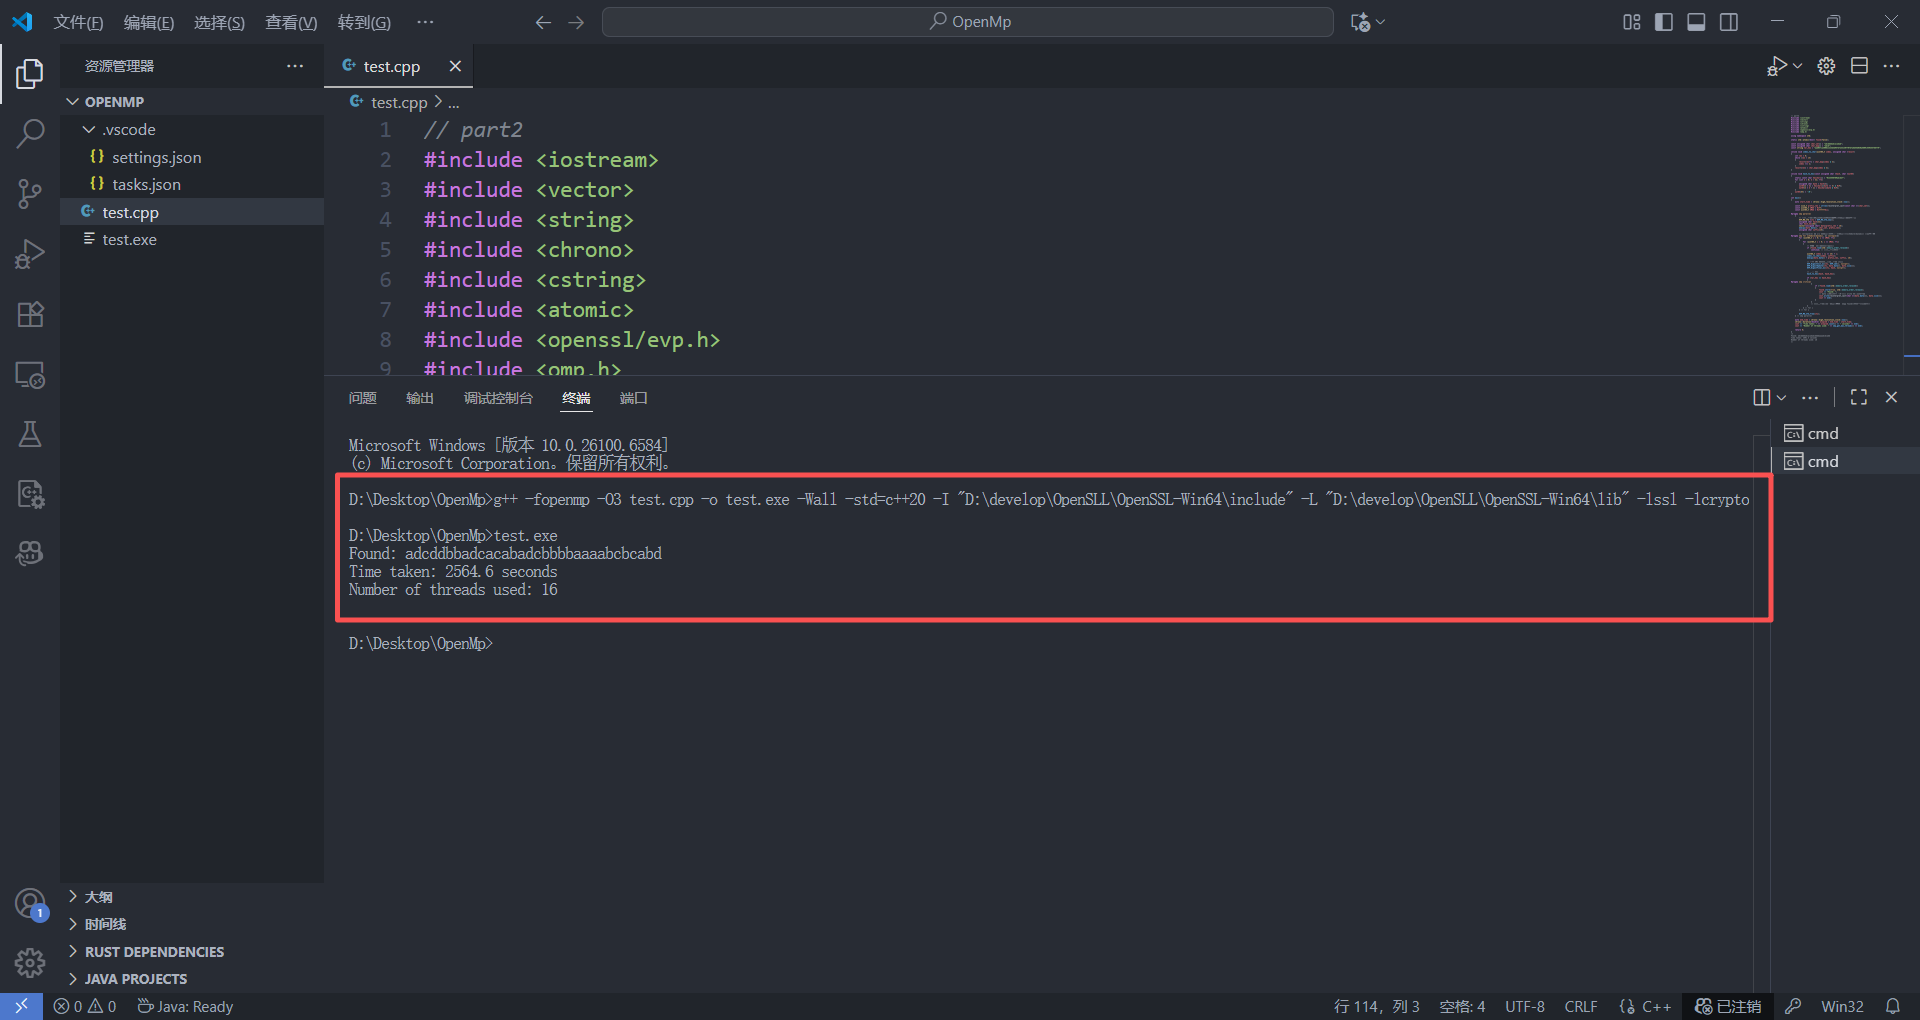Expand the JAVA PROJECTS section
The width and height of the screenshot is (1920, 1020).
192,979
